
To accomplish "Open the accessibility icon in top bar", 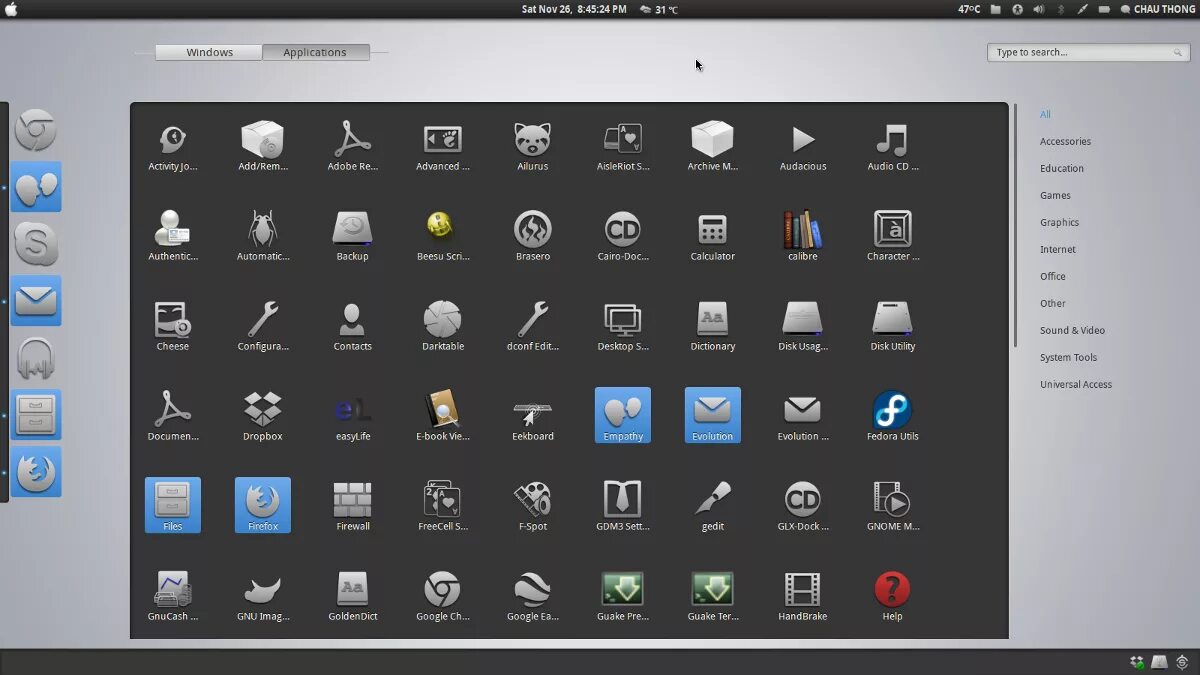I will (x=1017, y=9).
